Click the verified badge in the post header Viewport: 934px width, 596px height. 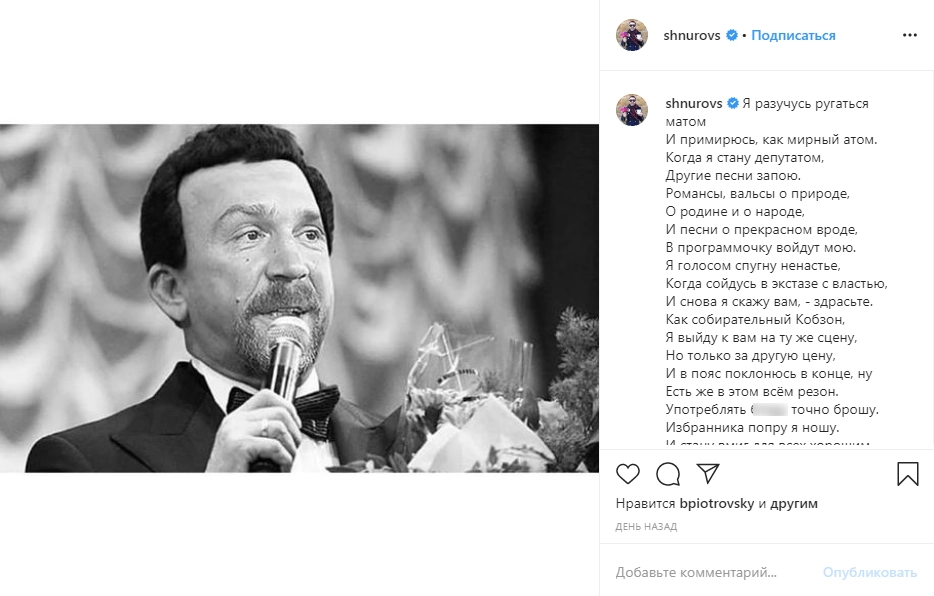coord(732,35)
